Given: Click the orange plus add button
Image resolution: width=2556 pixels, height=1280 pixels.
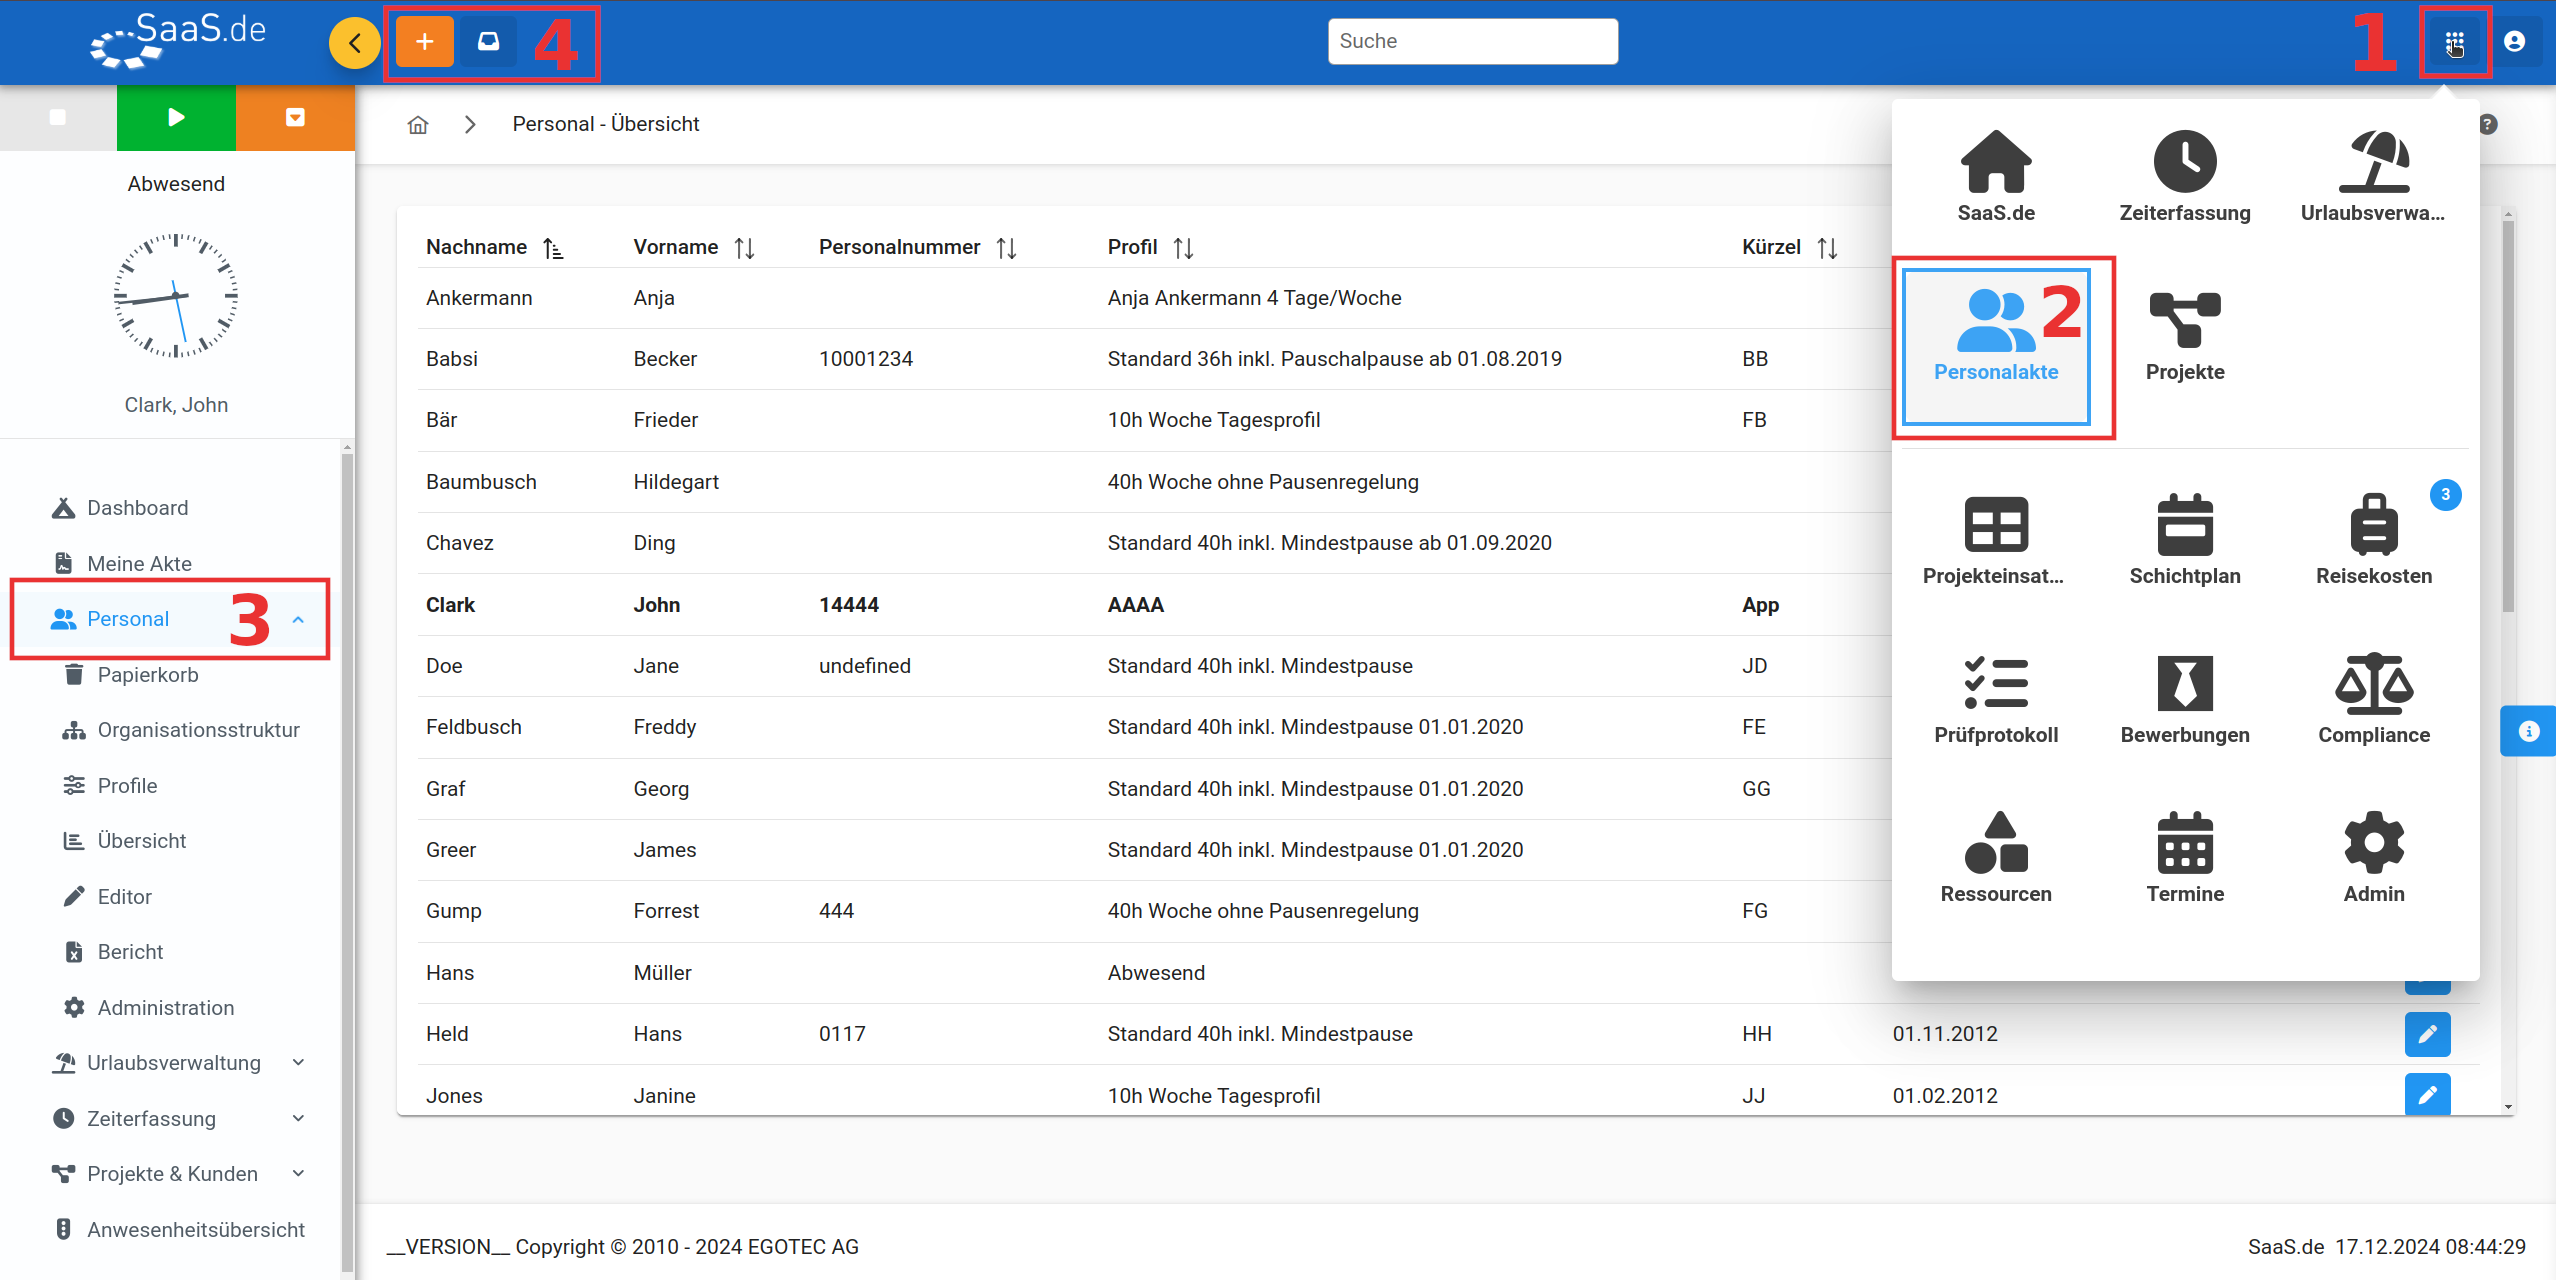Looking at the screenshot, I should [424, 42].
